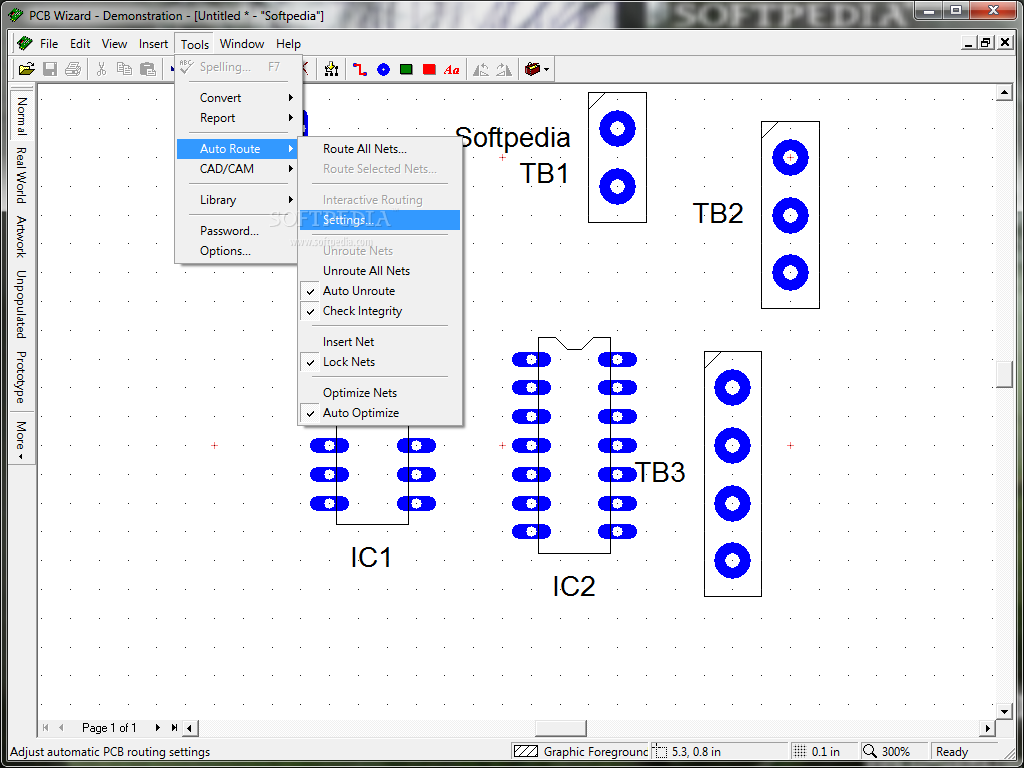Open the More views dropdown in sidebar
The width and height of the screenshot is (1024, 768).
click(x=21, y=440)
